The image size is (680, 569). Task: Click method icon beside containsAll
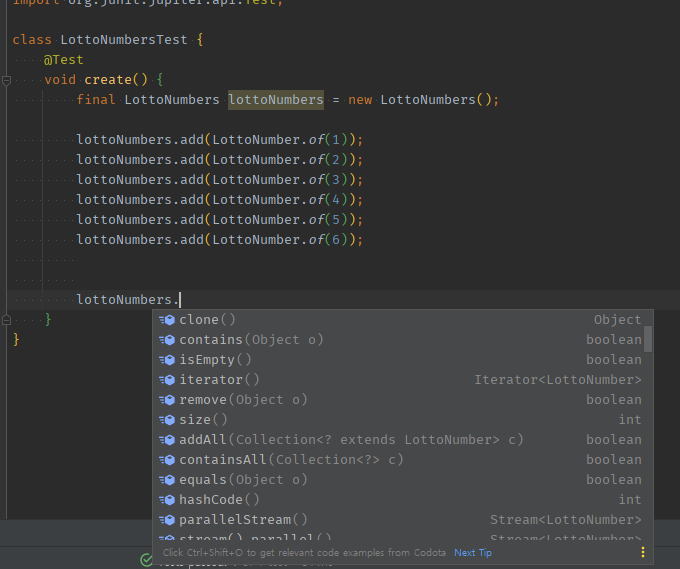167,459
